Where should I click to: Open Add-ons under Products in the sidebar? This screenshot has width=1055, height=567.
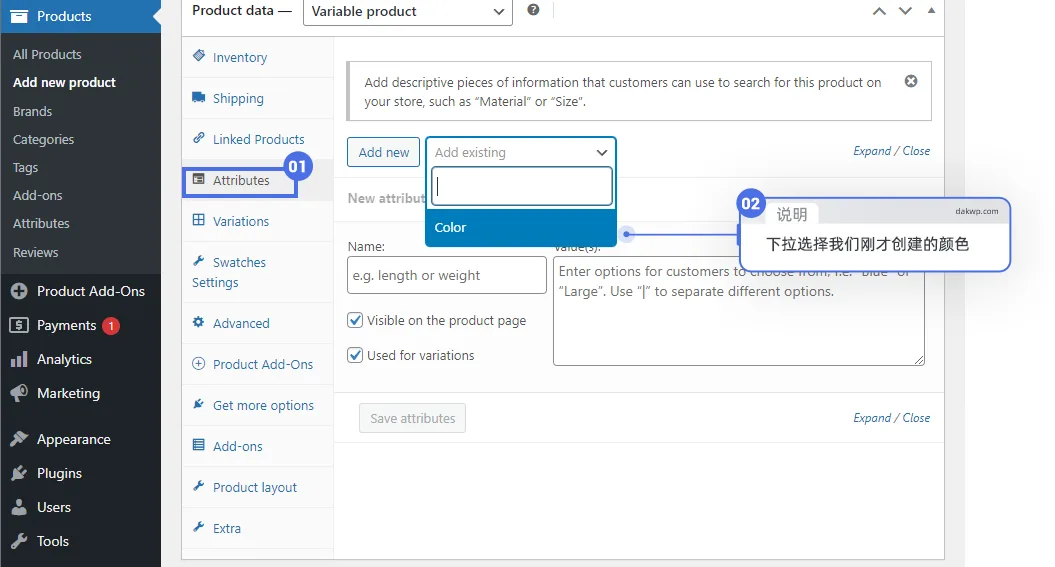tap(38, 195)
